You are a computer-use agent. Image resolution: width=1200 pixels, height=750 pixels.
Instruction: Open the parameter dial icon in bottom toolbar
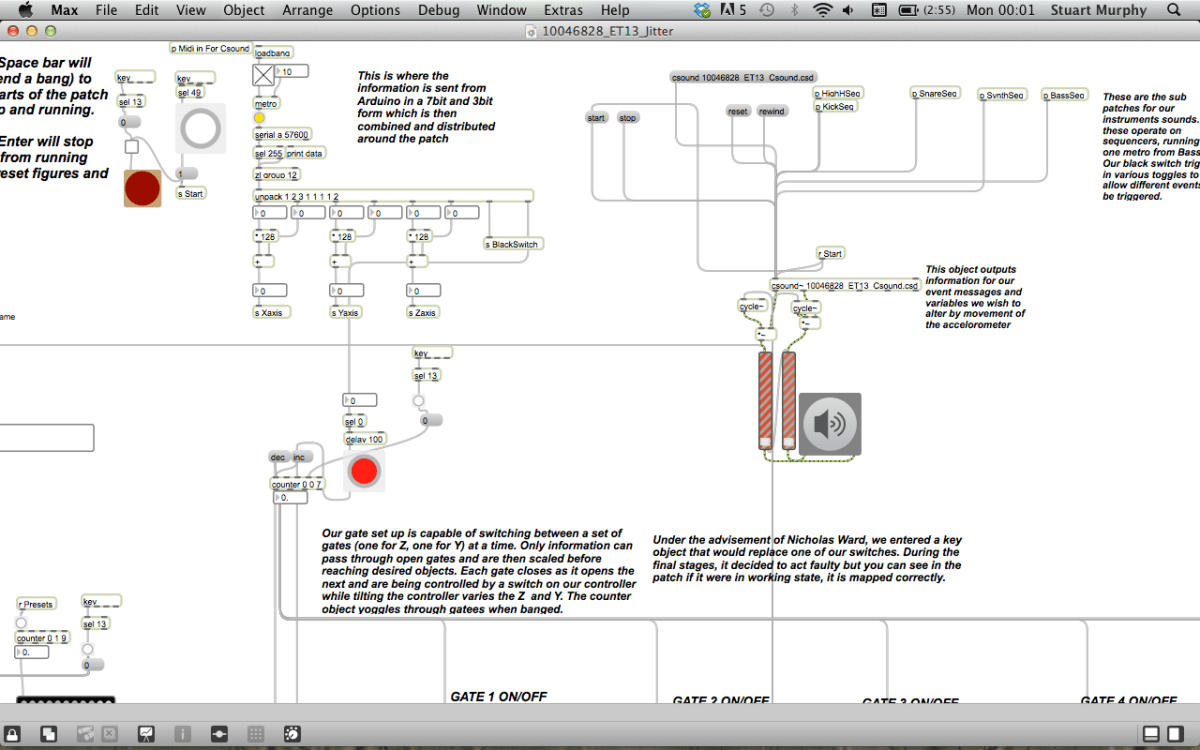291,734
